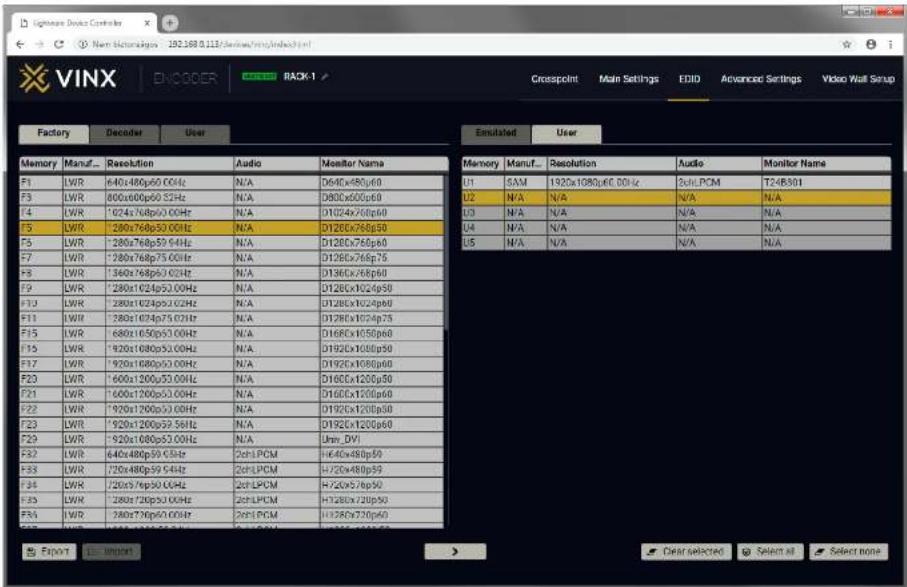907x587 pixels.
Task: Select the U5 memory row
Action: (676, 243)
